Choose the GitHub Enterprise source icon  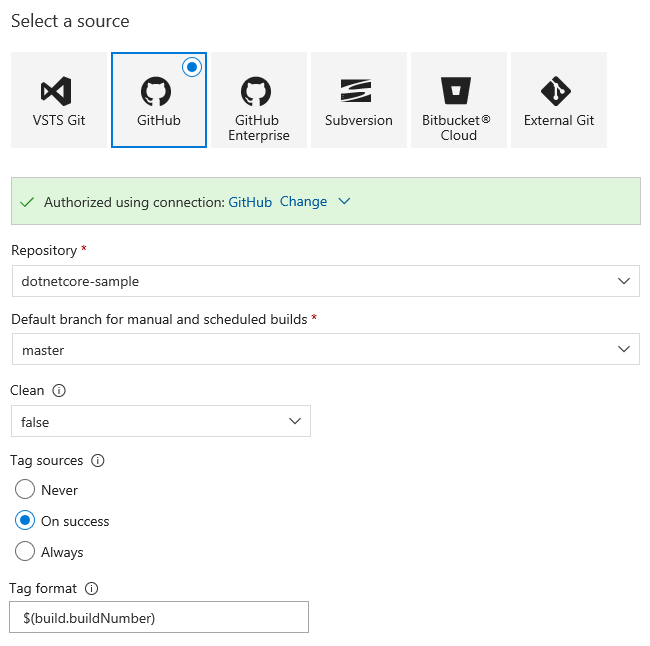258,92
